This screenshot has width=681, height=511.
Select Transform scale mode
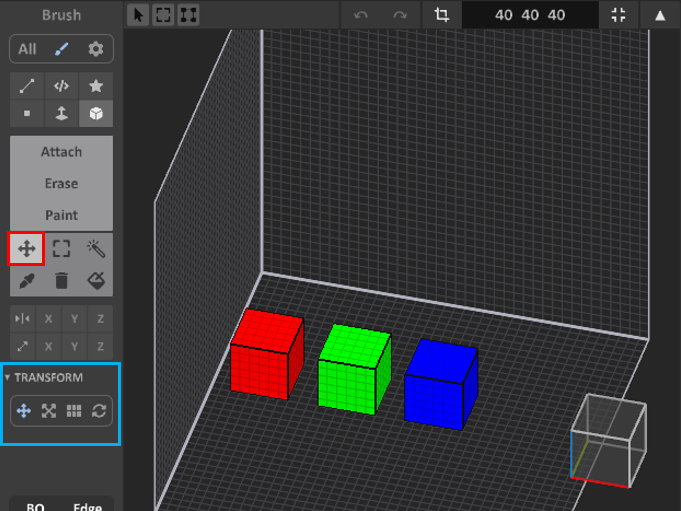click(49, 410)
